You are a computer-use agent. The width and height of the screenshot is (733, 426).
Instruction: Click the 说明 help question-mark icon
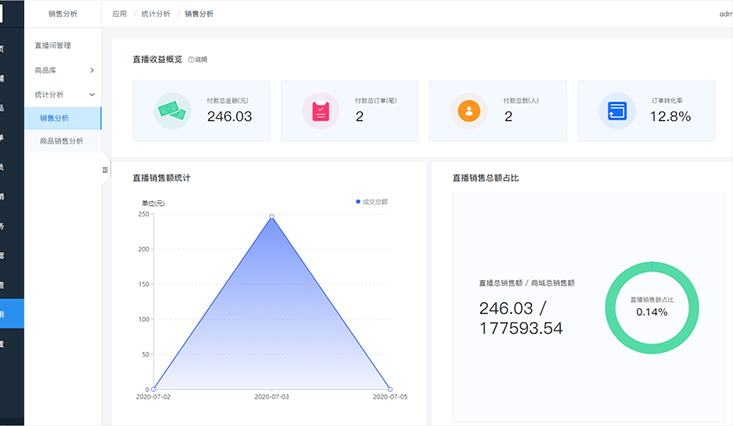(x=191, y=60)
